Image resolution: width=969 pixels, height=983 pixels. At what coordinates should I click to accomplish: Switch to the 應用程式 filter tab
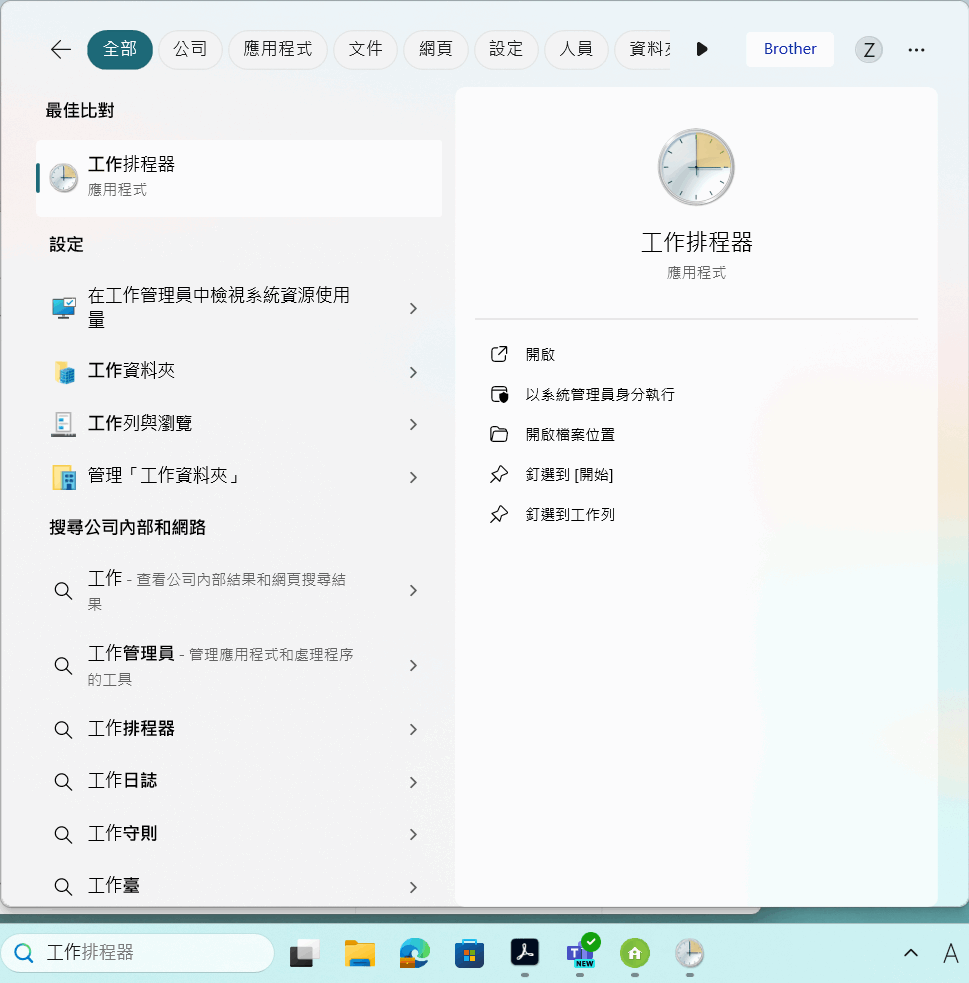point(277,49)
